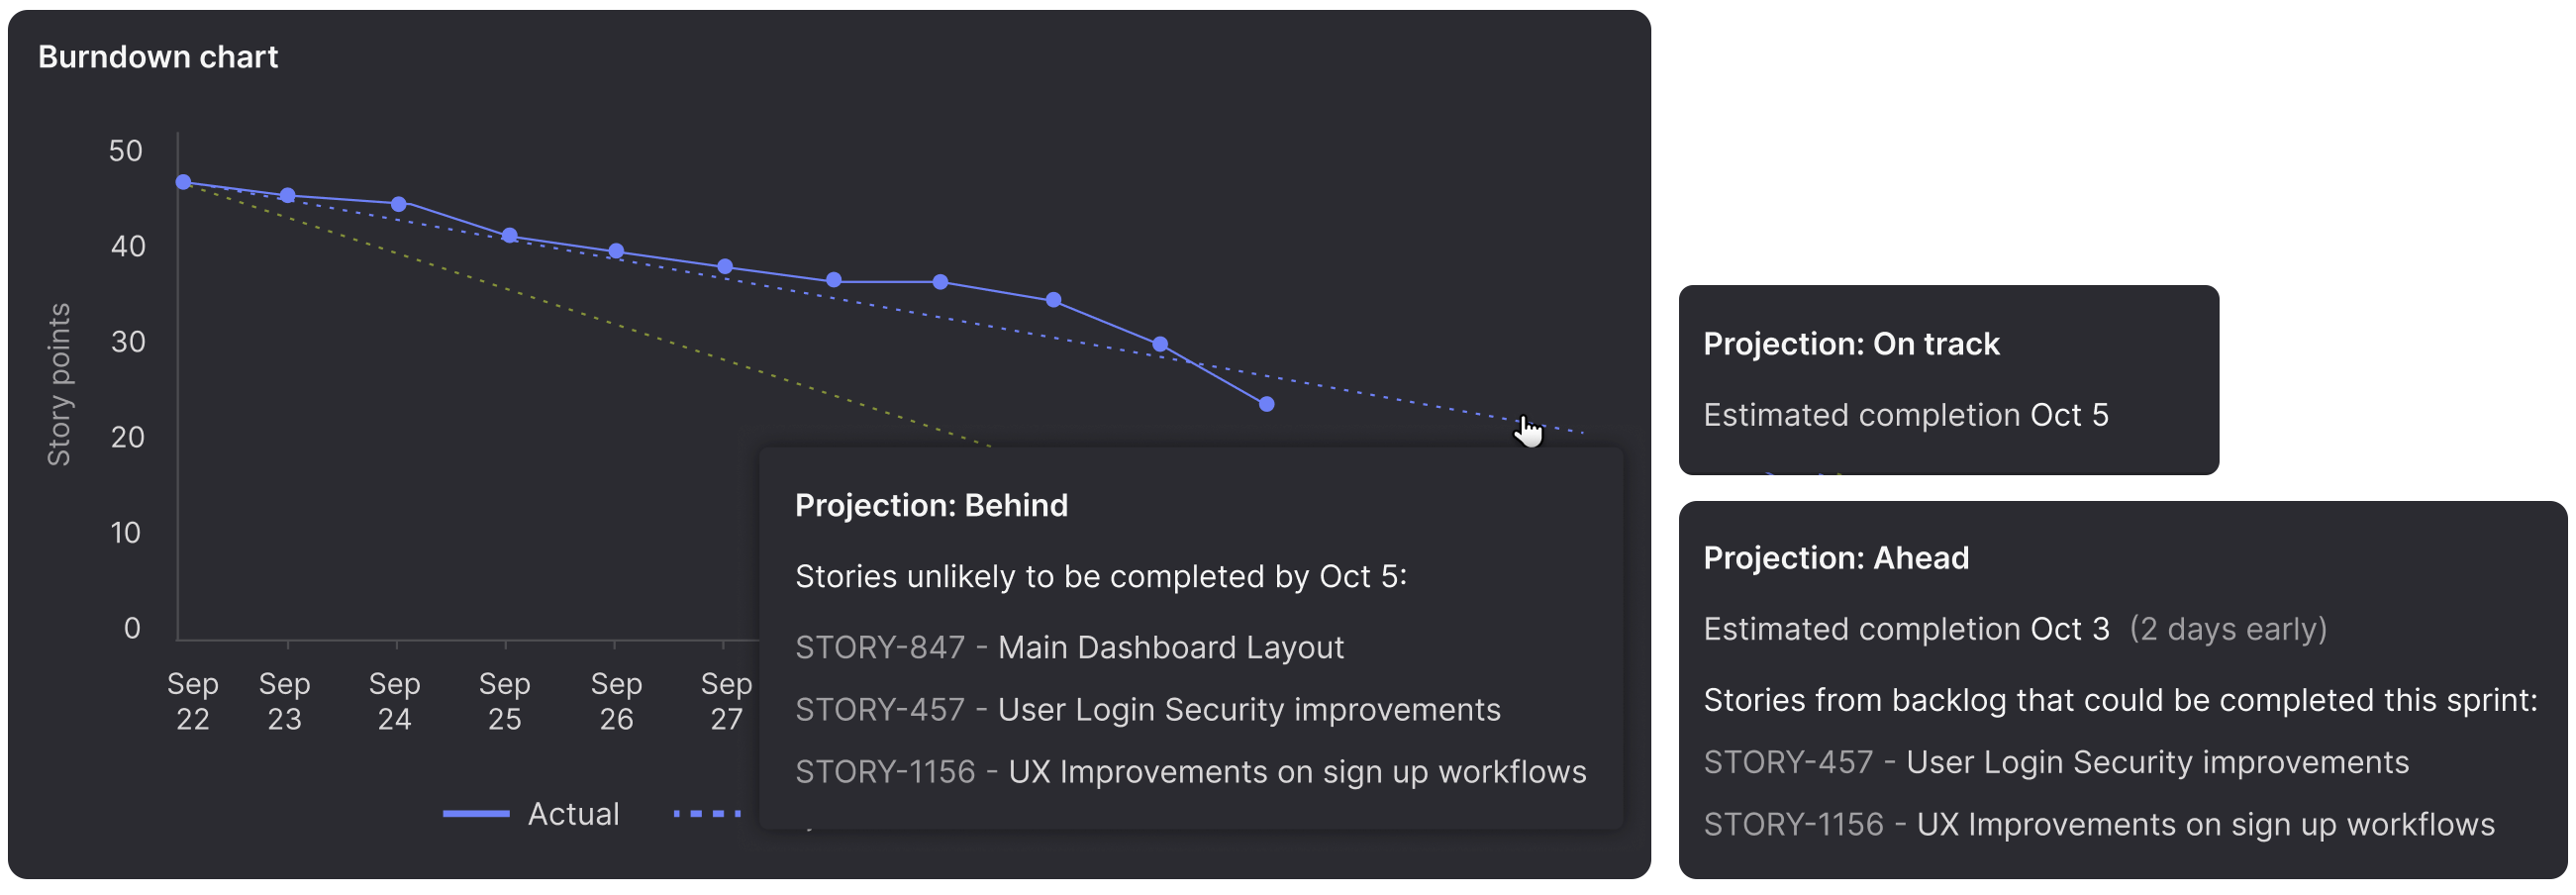Open STORY-1156 in the Ahead projection card

click(2099, 824)
